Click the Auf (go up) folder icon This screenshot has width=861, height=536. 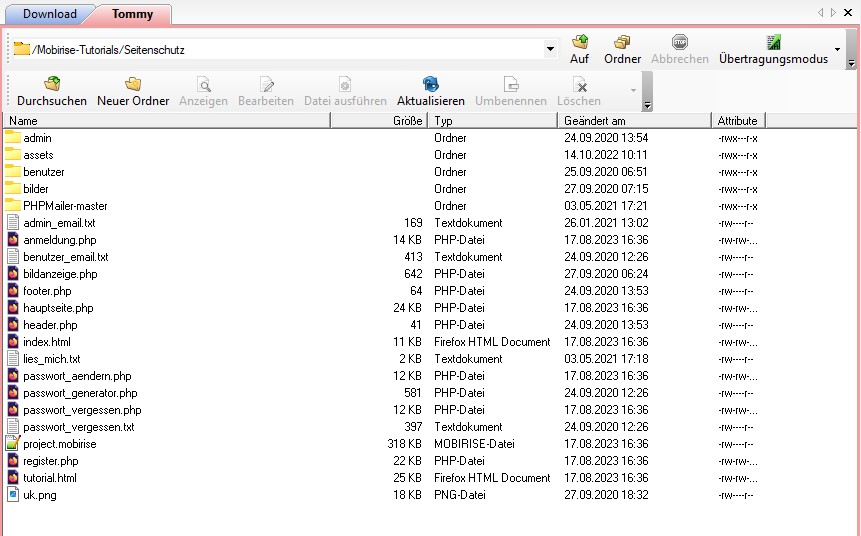click(579, 43)
